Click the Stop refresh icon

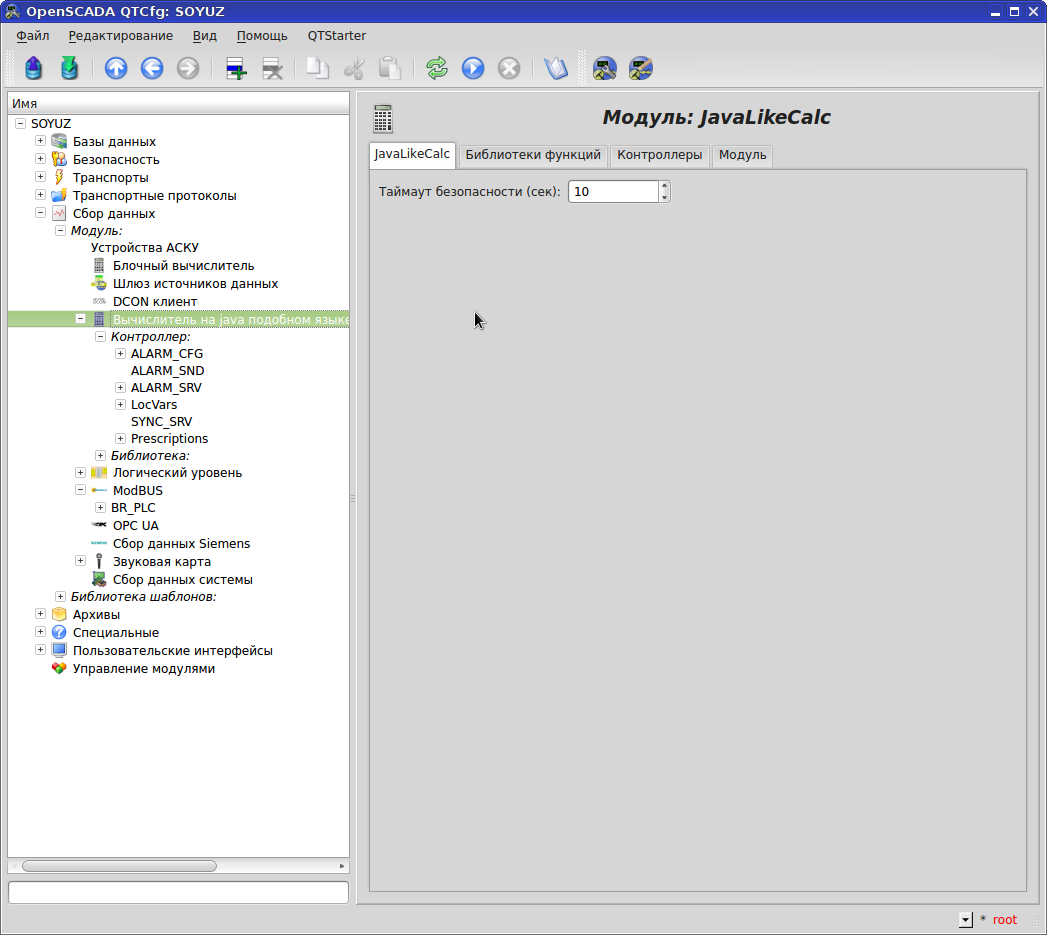click(509, 68)
